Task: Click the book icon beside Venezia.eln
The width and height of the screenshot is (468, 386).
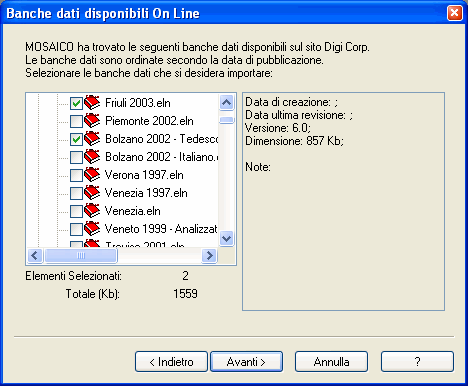Action: [92, 211]
